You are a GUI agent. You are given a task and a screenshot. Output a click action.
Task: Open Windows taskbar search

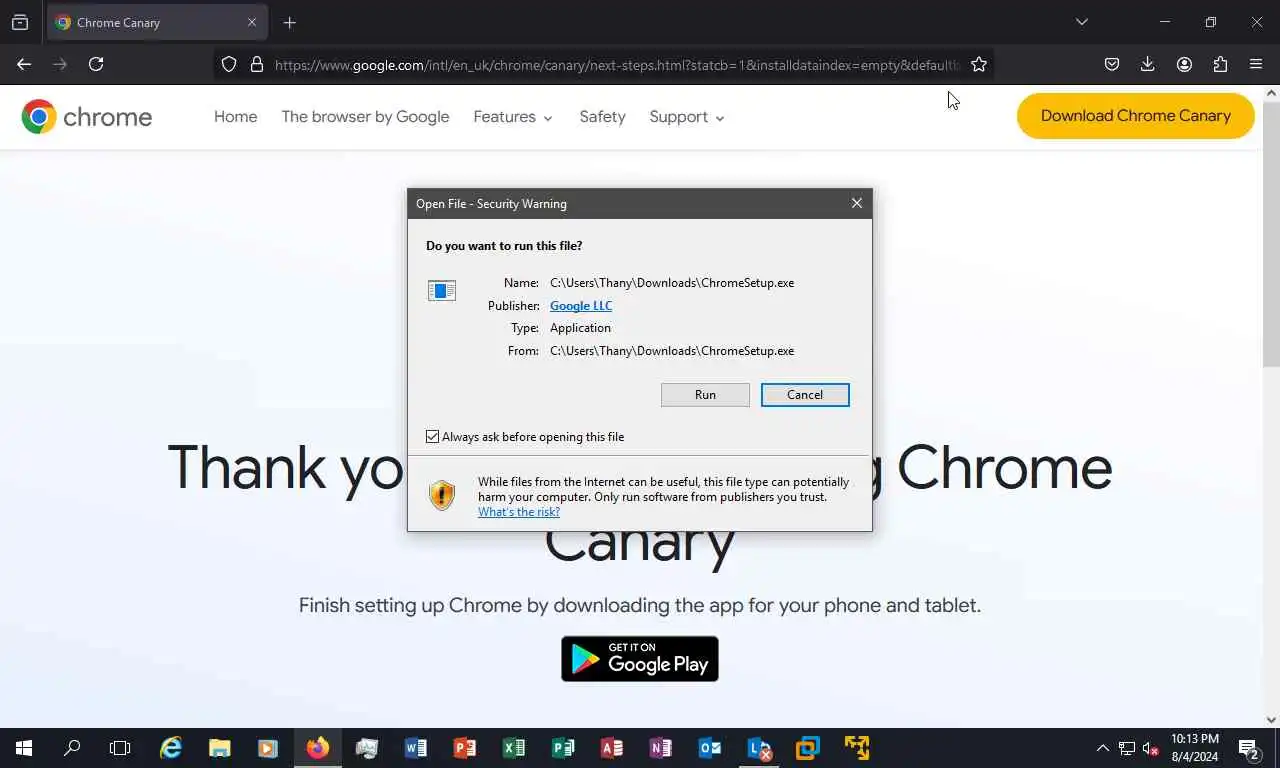pos(72,748)
